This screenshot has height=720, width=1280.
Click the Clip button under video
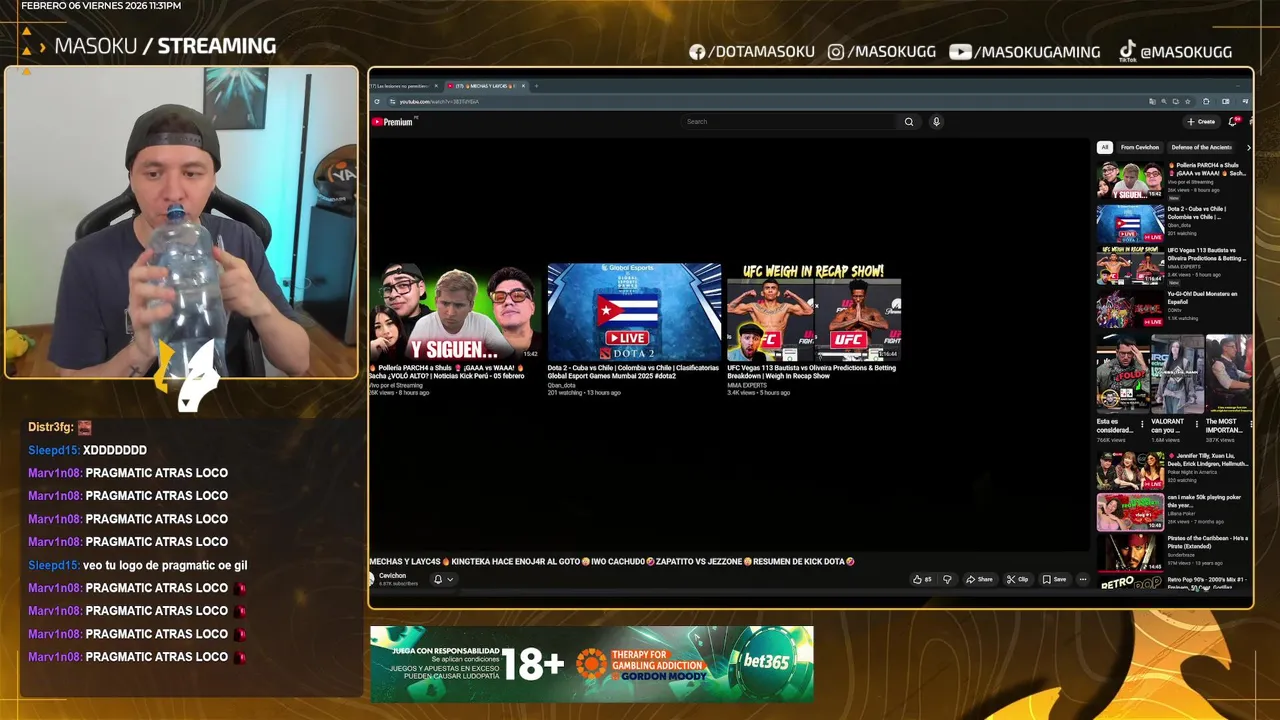(1017, 579)
